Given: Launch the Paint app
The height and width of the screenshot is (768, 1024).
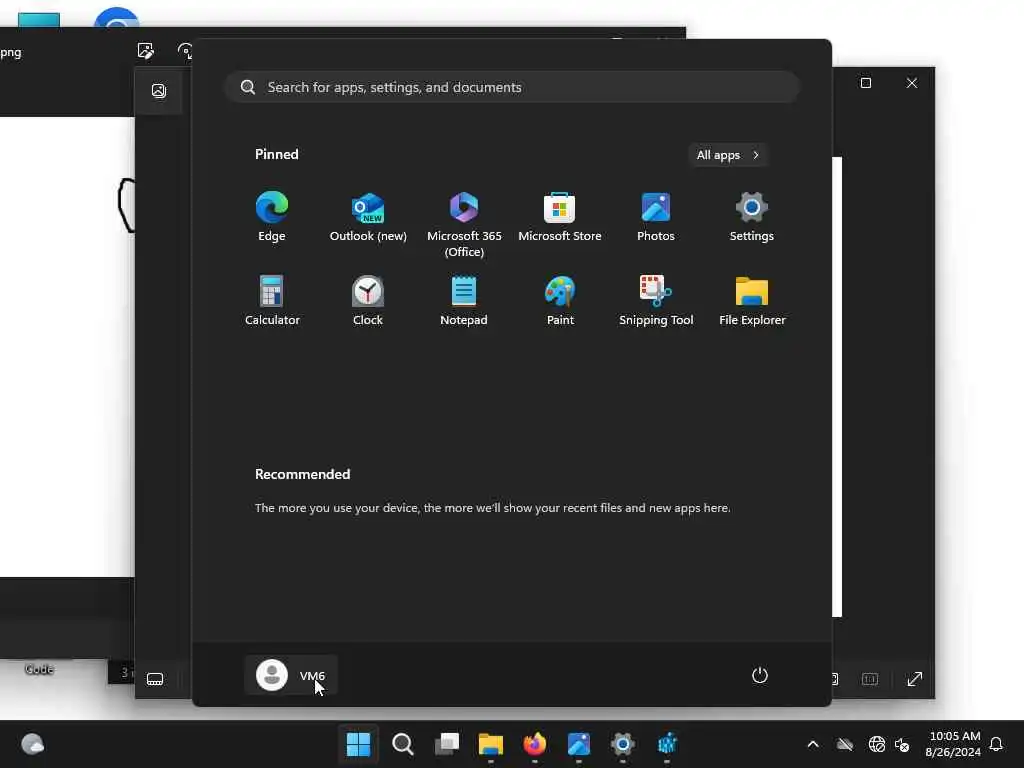Looking at the screenshot, I should point(560,300).
